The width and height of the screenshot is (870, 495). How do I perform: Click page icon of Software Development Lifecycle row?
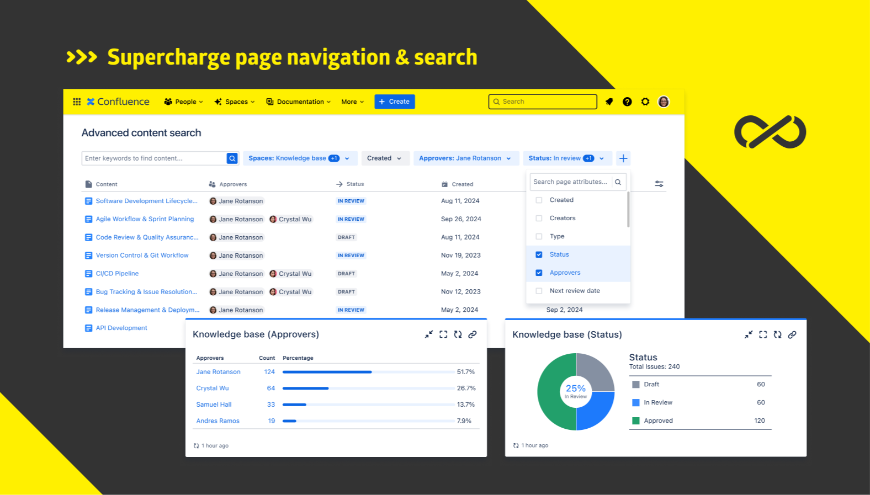coord(88,201)
